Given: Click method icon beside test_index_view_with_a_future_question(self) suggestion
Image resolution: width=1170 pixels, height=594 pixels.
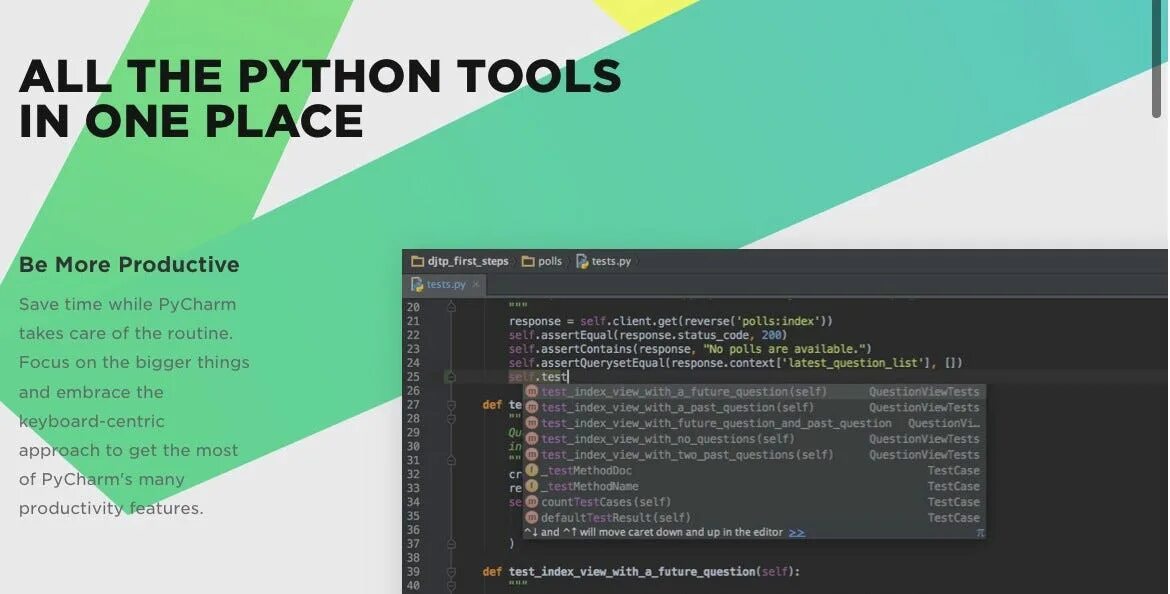Looking at the screenshot, I should pos(531,392).
